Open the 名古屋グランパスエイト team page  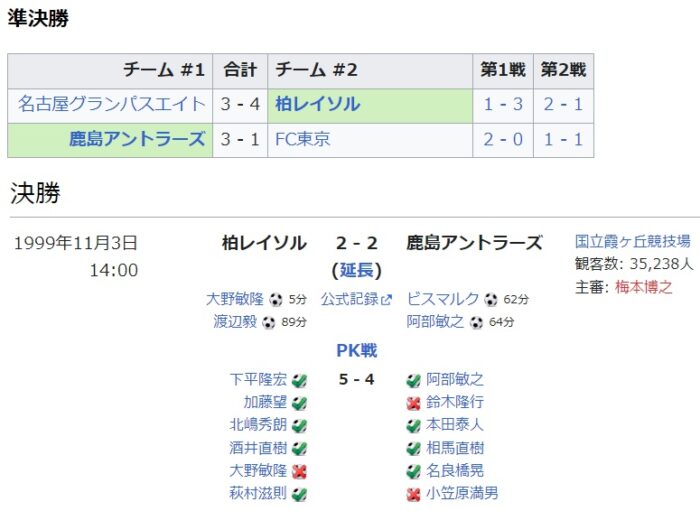(x=112, y=104)
